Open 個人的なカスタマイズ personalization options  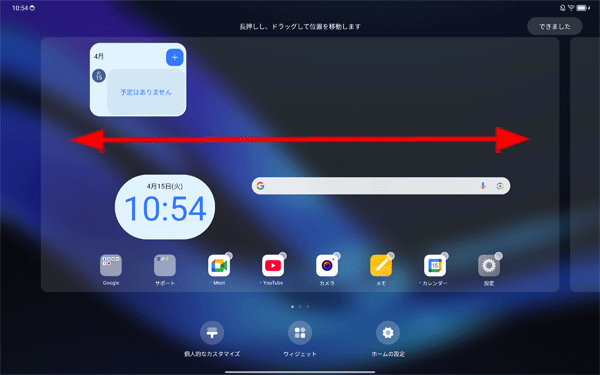tap(212, 333)
